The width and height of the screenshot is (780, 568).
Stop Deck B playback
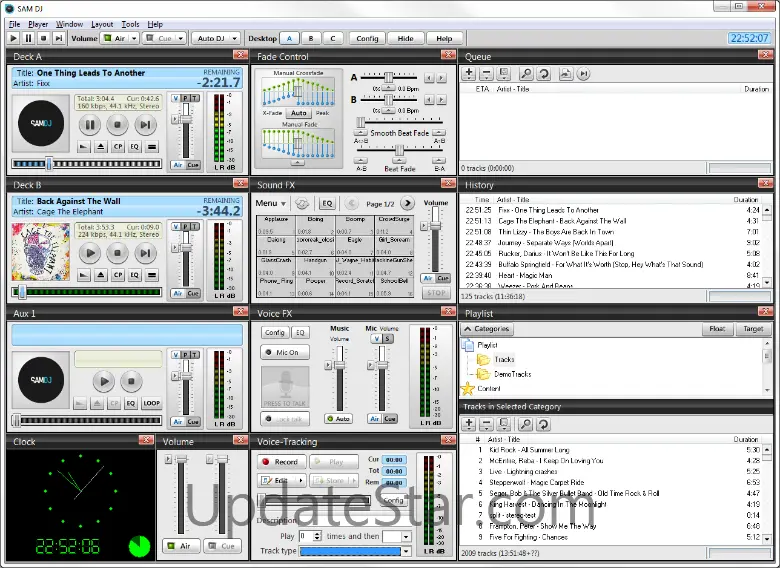(117, 253)
